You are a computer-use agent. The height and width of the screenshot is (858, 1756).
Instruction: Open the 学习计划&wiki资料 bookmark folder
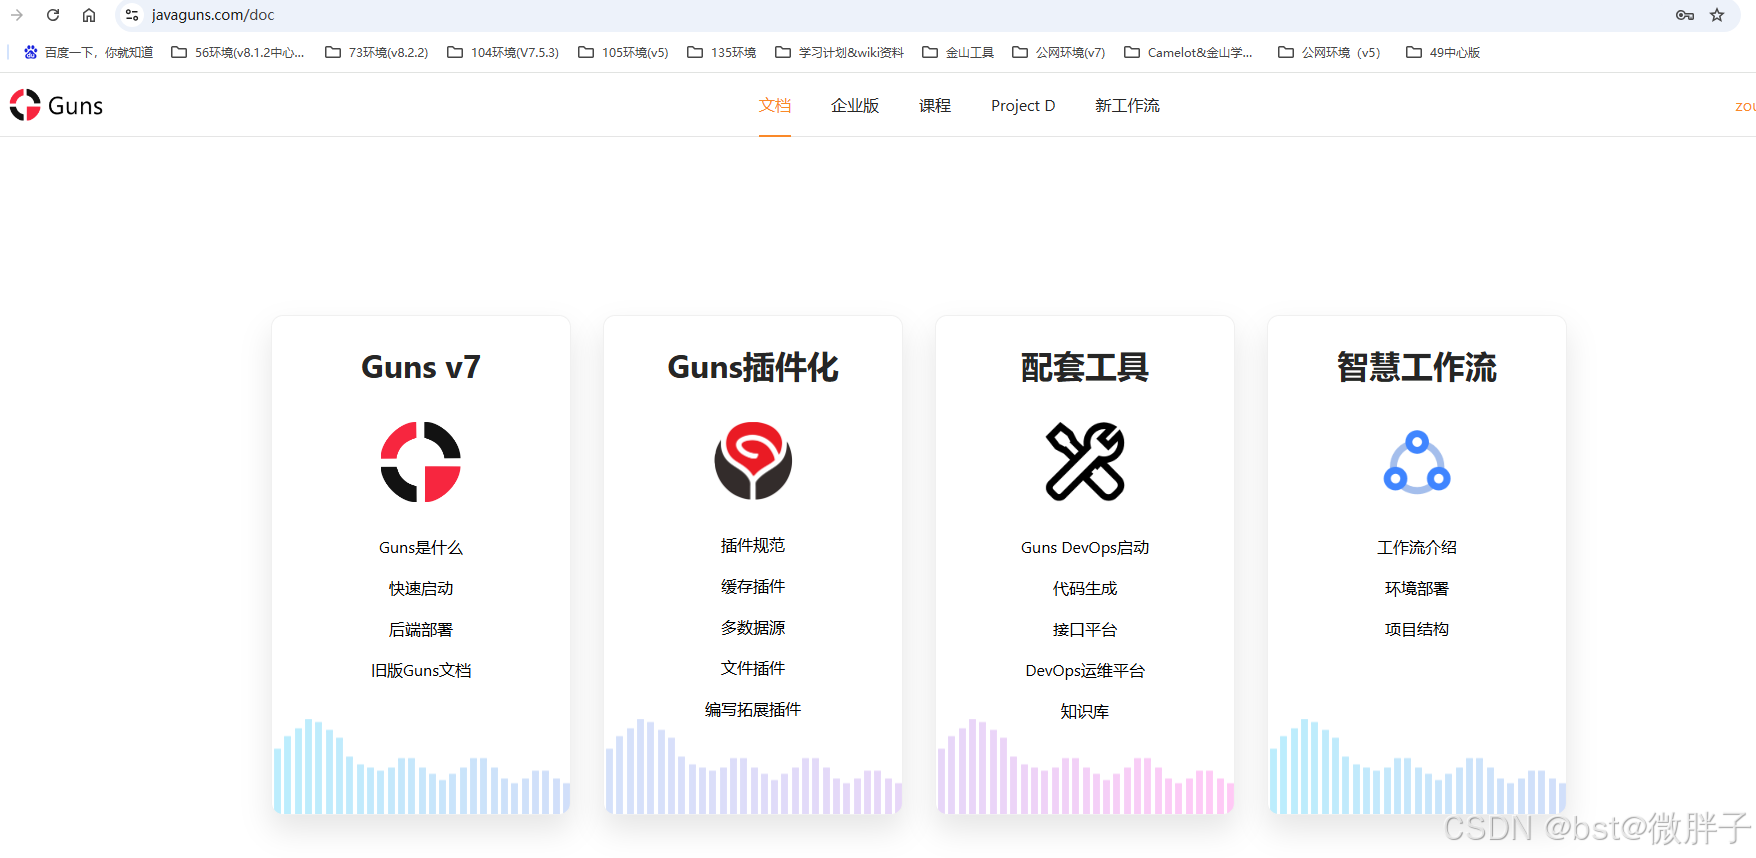pyautogui.click(x=840, y=52)
